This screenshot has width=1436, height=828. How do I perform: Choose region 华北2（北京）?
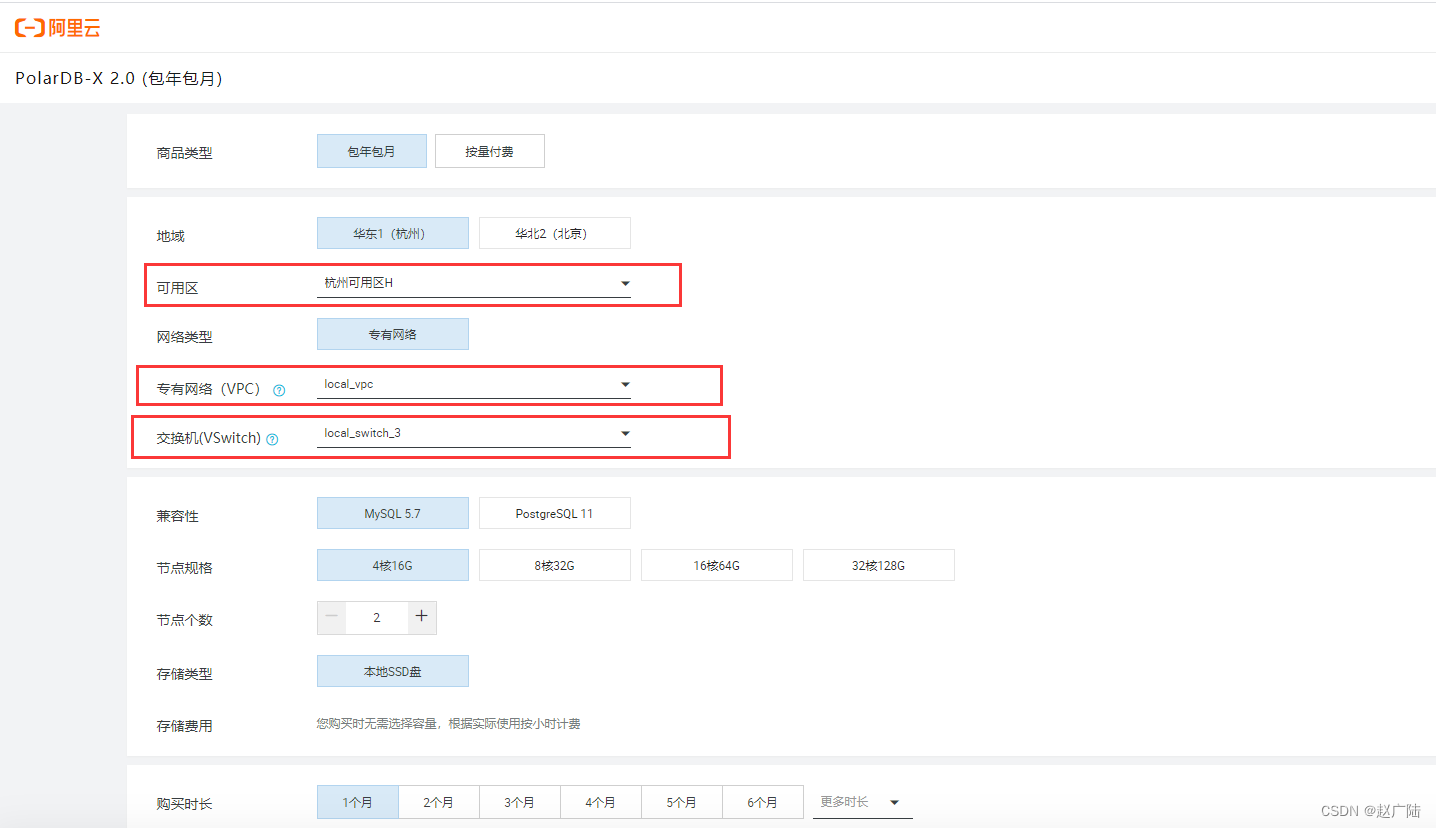(555, 233)
